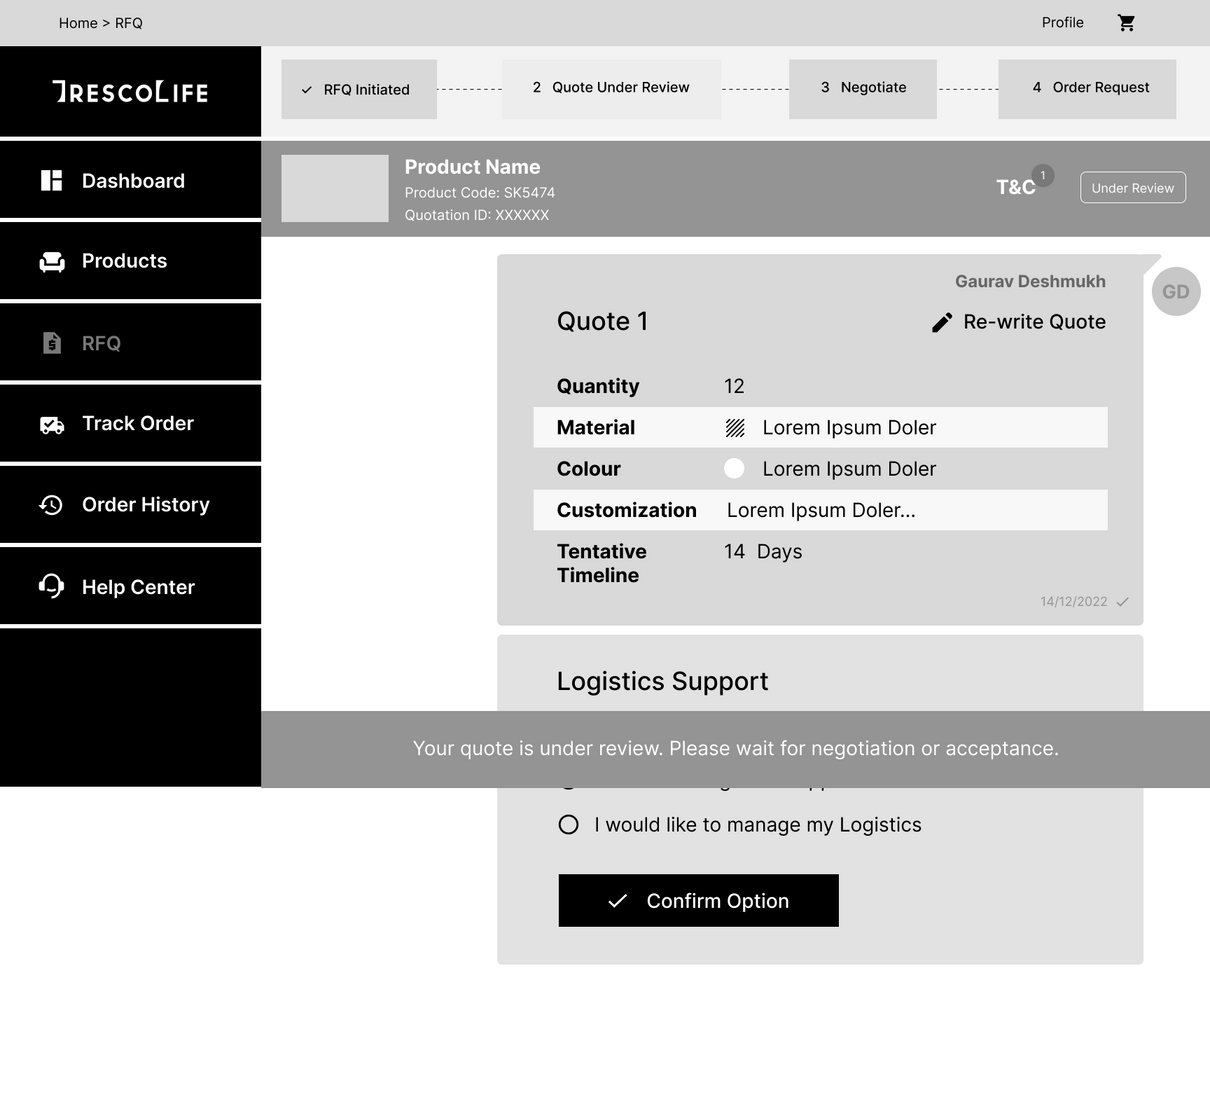Open the shopping cart icon
The image size is (1210, 1104).
coord(1126,23)
